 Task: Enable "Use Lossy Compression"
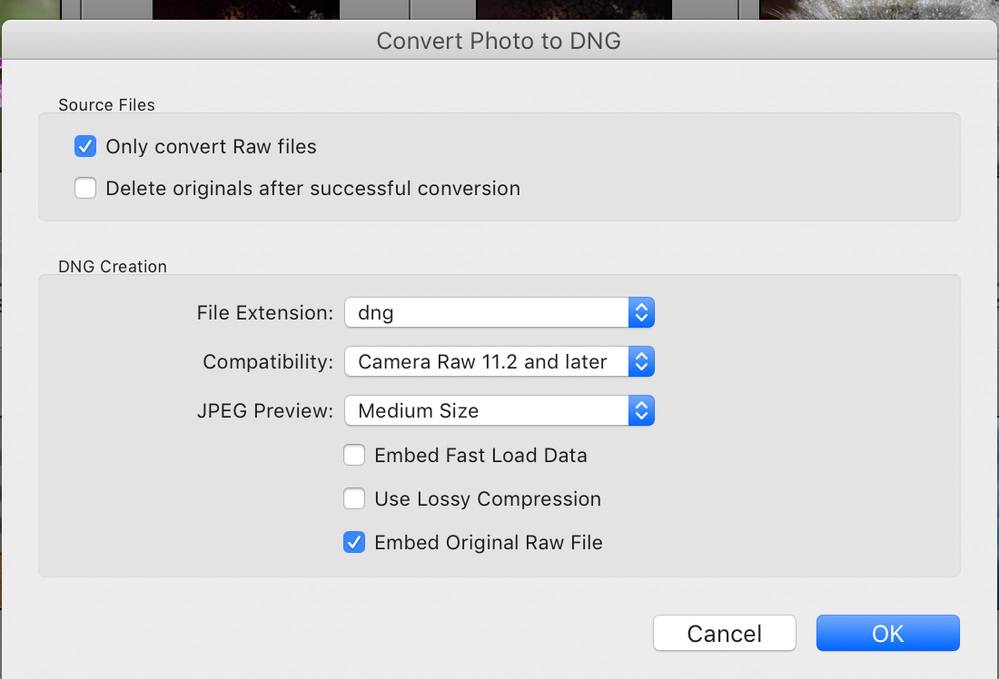(x=354, y=499)
